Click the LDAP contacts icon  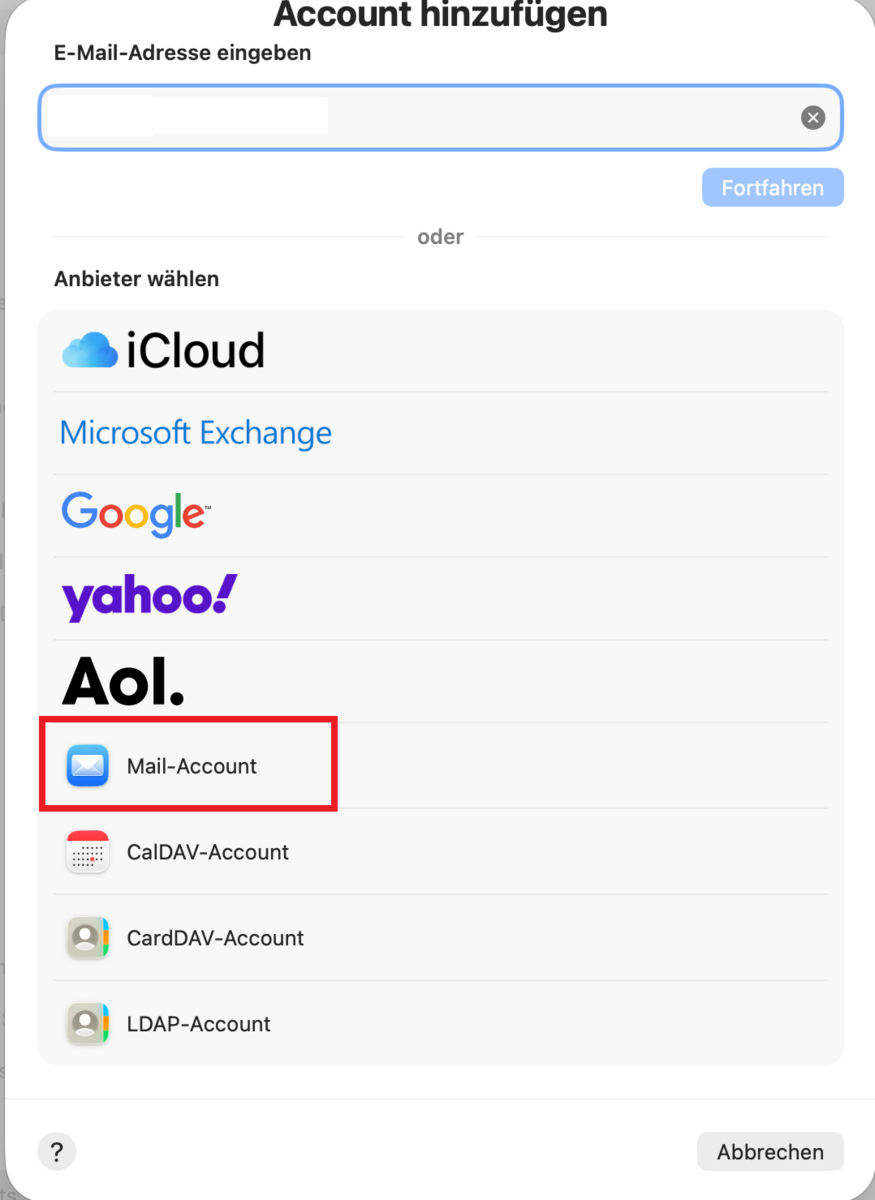click(87, 1024)
